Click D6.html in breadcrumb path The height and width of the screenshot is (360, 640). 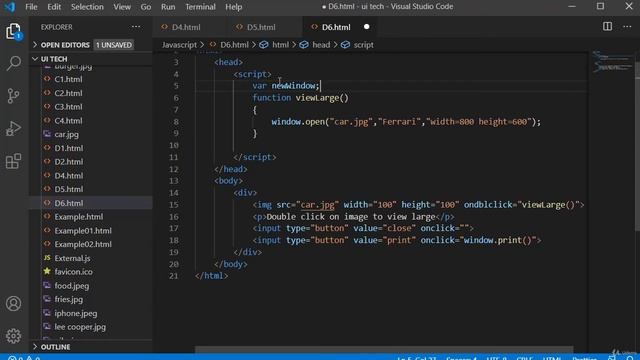tap(234, 45)
